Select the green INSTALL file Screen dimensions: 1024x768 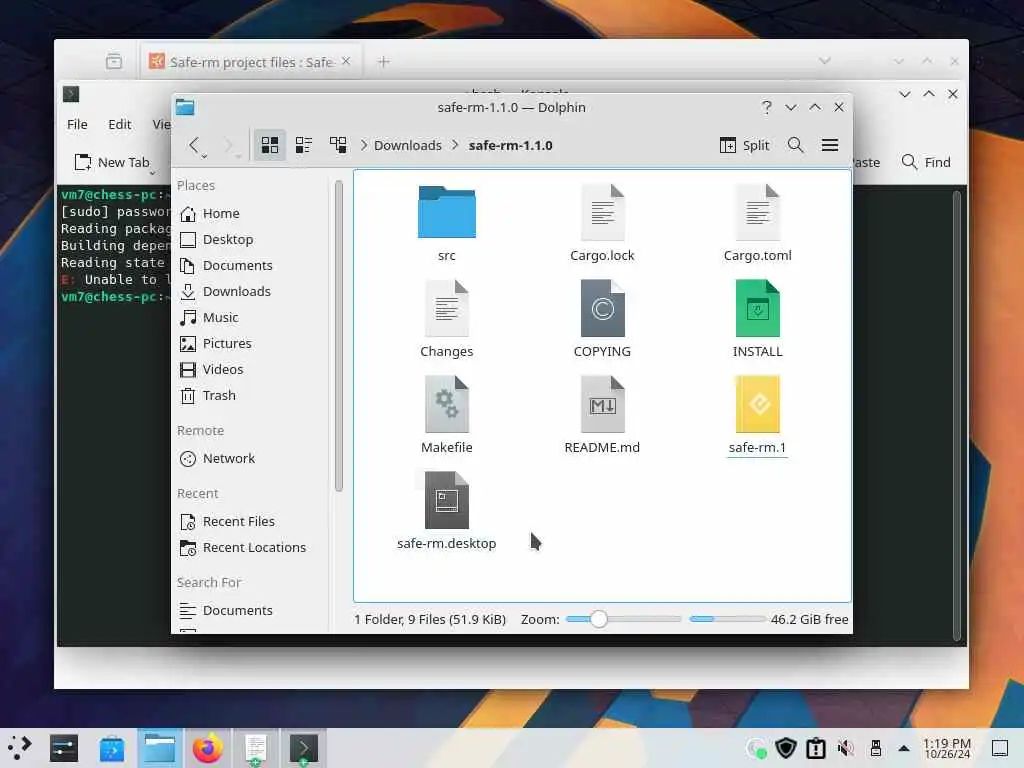[758, 319]
